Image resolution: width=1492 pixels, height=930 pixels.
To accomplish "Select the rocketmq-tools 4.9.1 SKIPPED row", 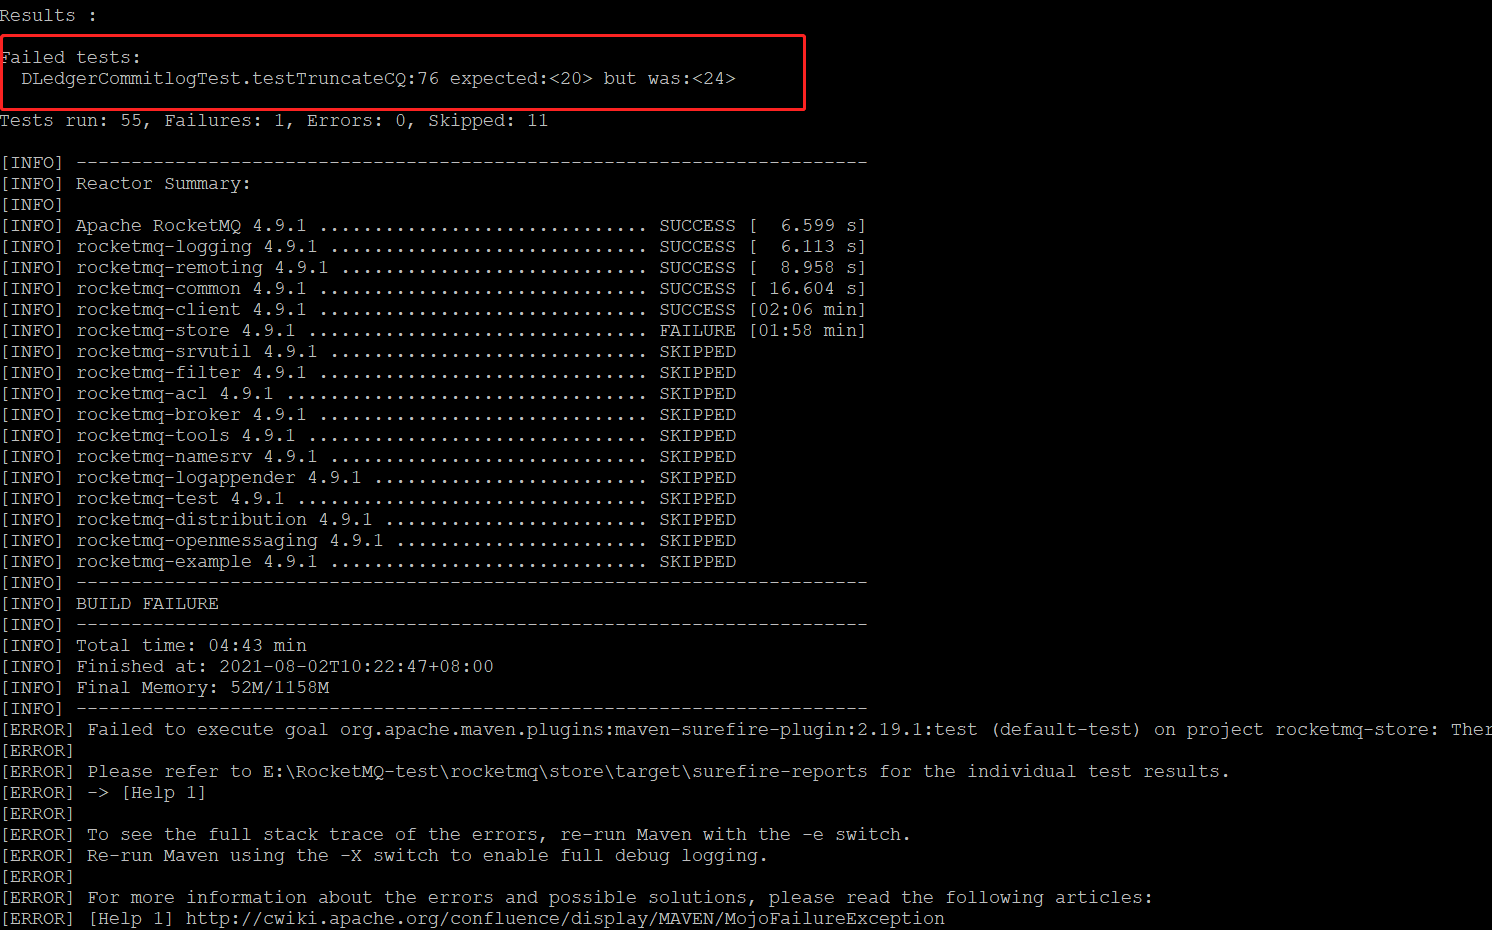I will coord(368,436).
